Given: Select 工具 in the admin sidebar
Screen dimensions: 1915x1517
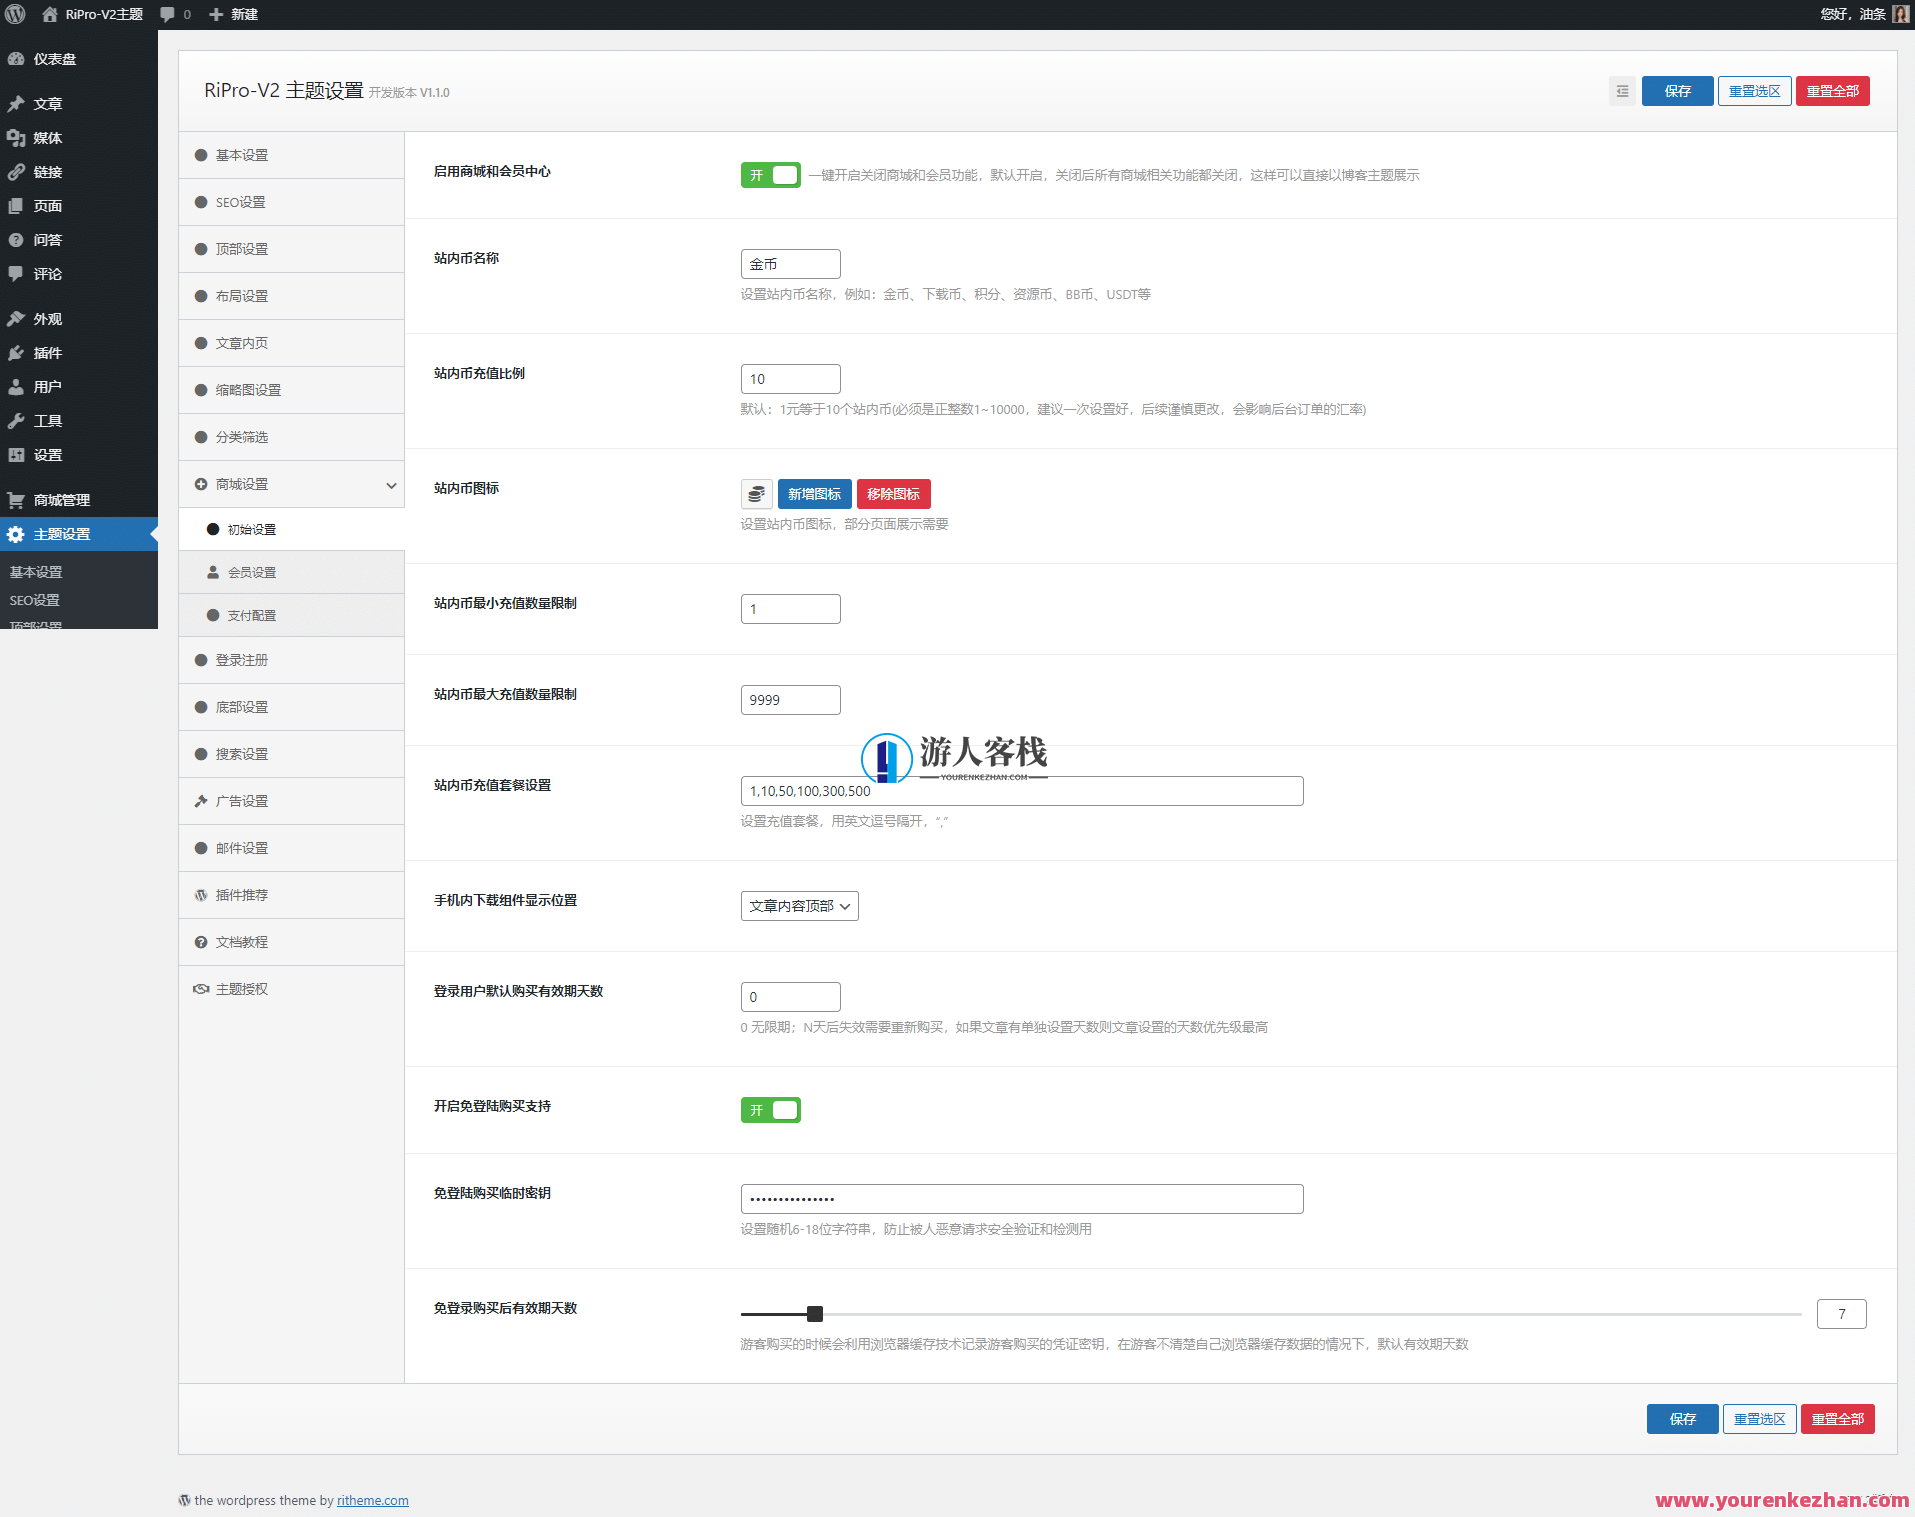Looking at the screenshot, I should (46, 420).
